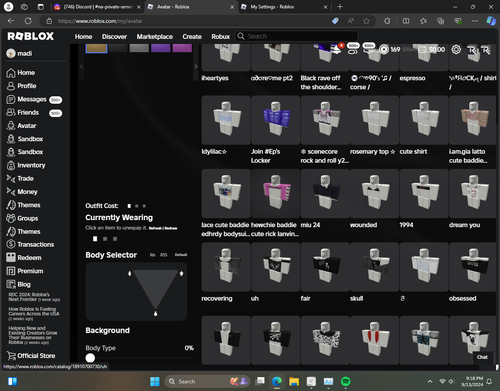Open the Avatar sidebar item
The image size is (500, 391).
tap(21, 126)
